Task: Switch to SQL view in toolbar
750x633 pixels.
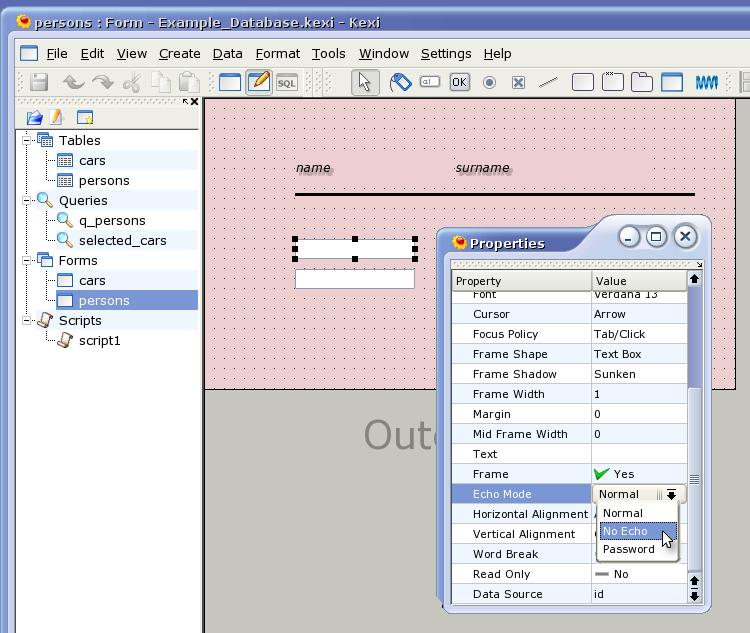Action: (x=287, y=83)
